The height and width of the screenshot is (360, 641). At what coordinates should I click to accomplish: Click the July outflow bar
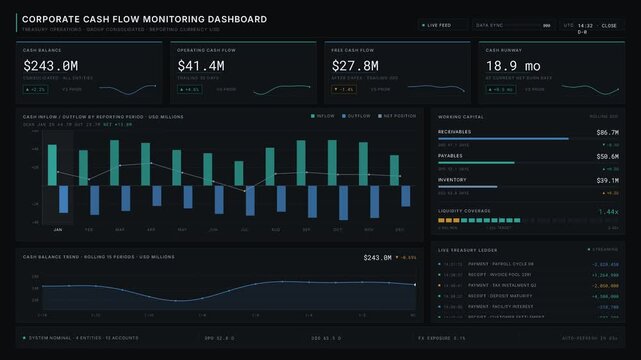(250, 201)
